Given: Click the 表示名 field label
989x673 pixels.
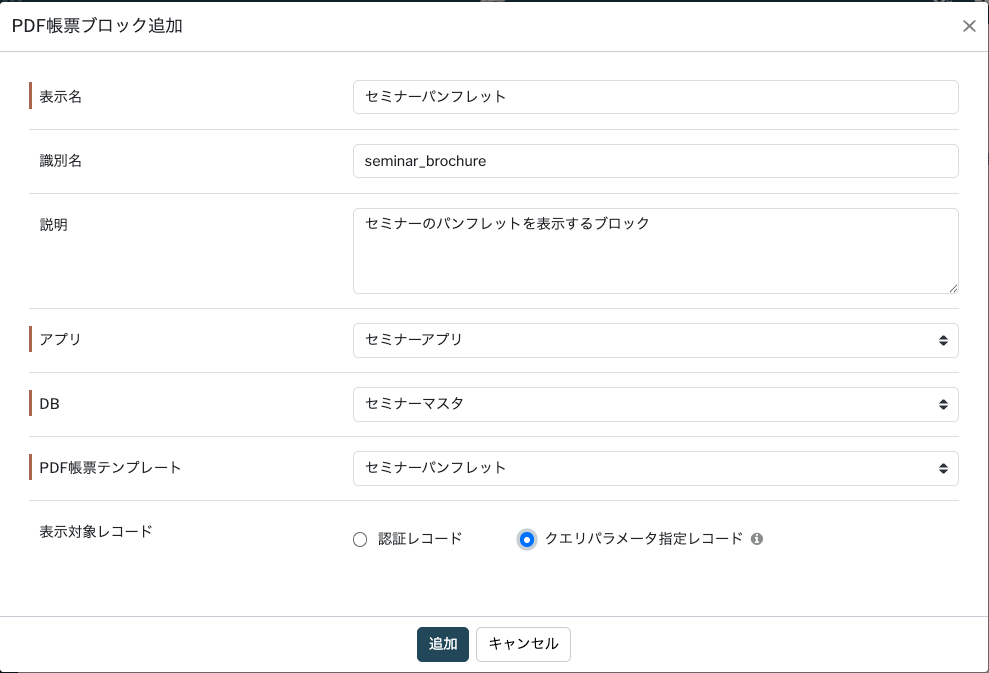Looking at the screenshot, I should 60,97.
